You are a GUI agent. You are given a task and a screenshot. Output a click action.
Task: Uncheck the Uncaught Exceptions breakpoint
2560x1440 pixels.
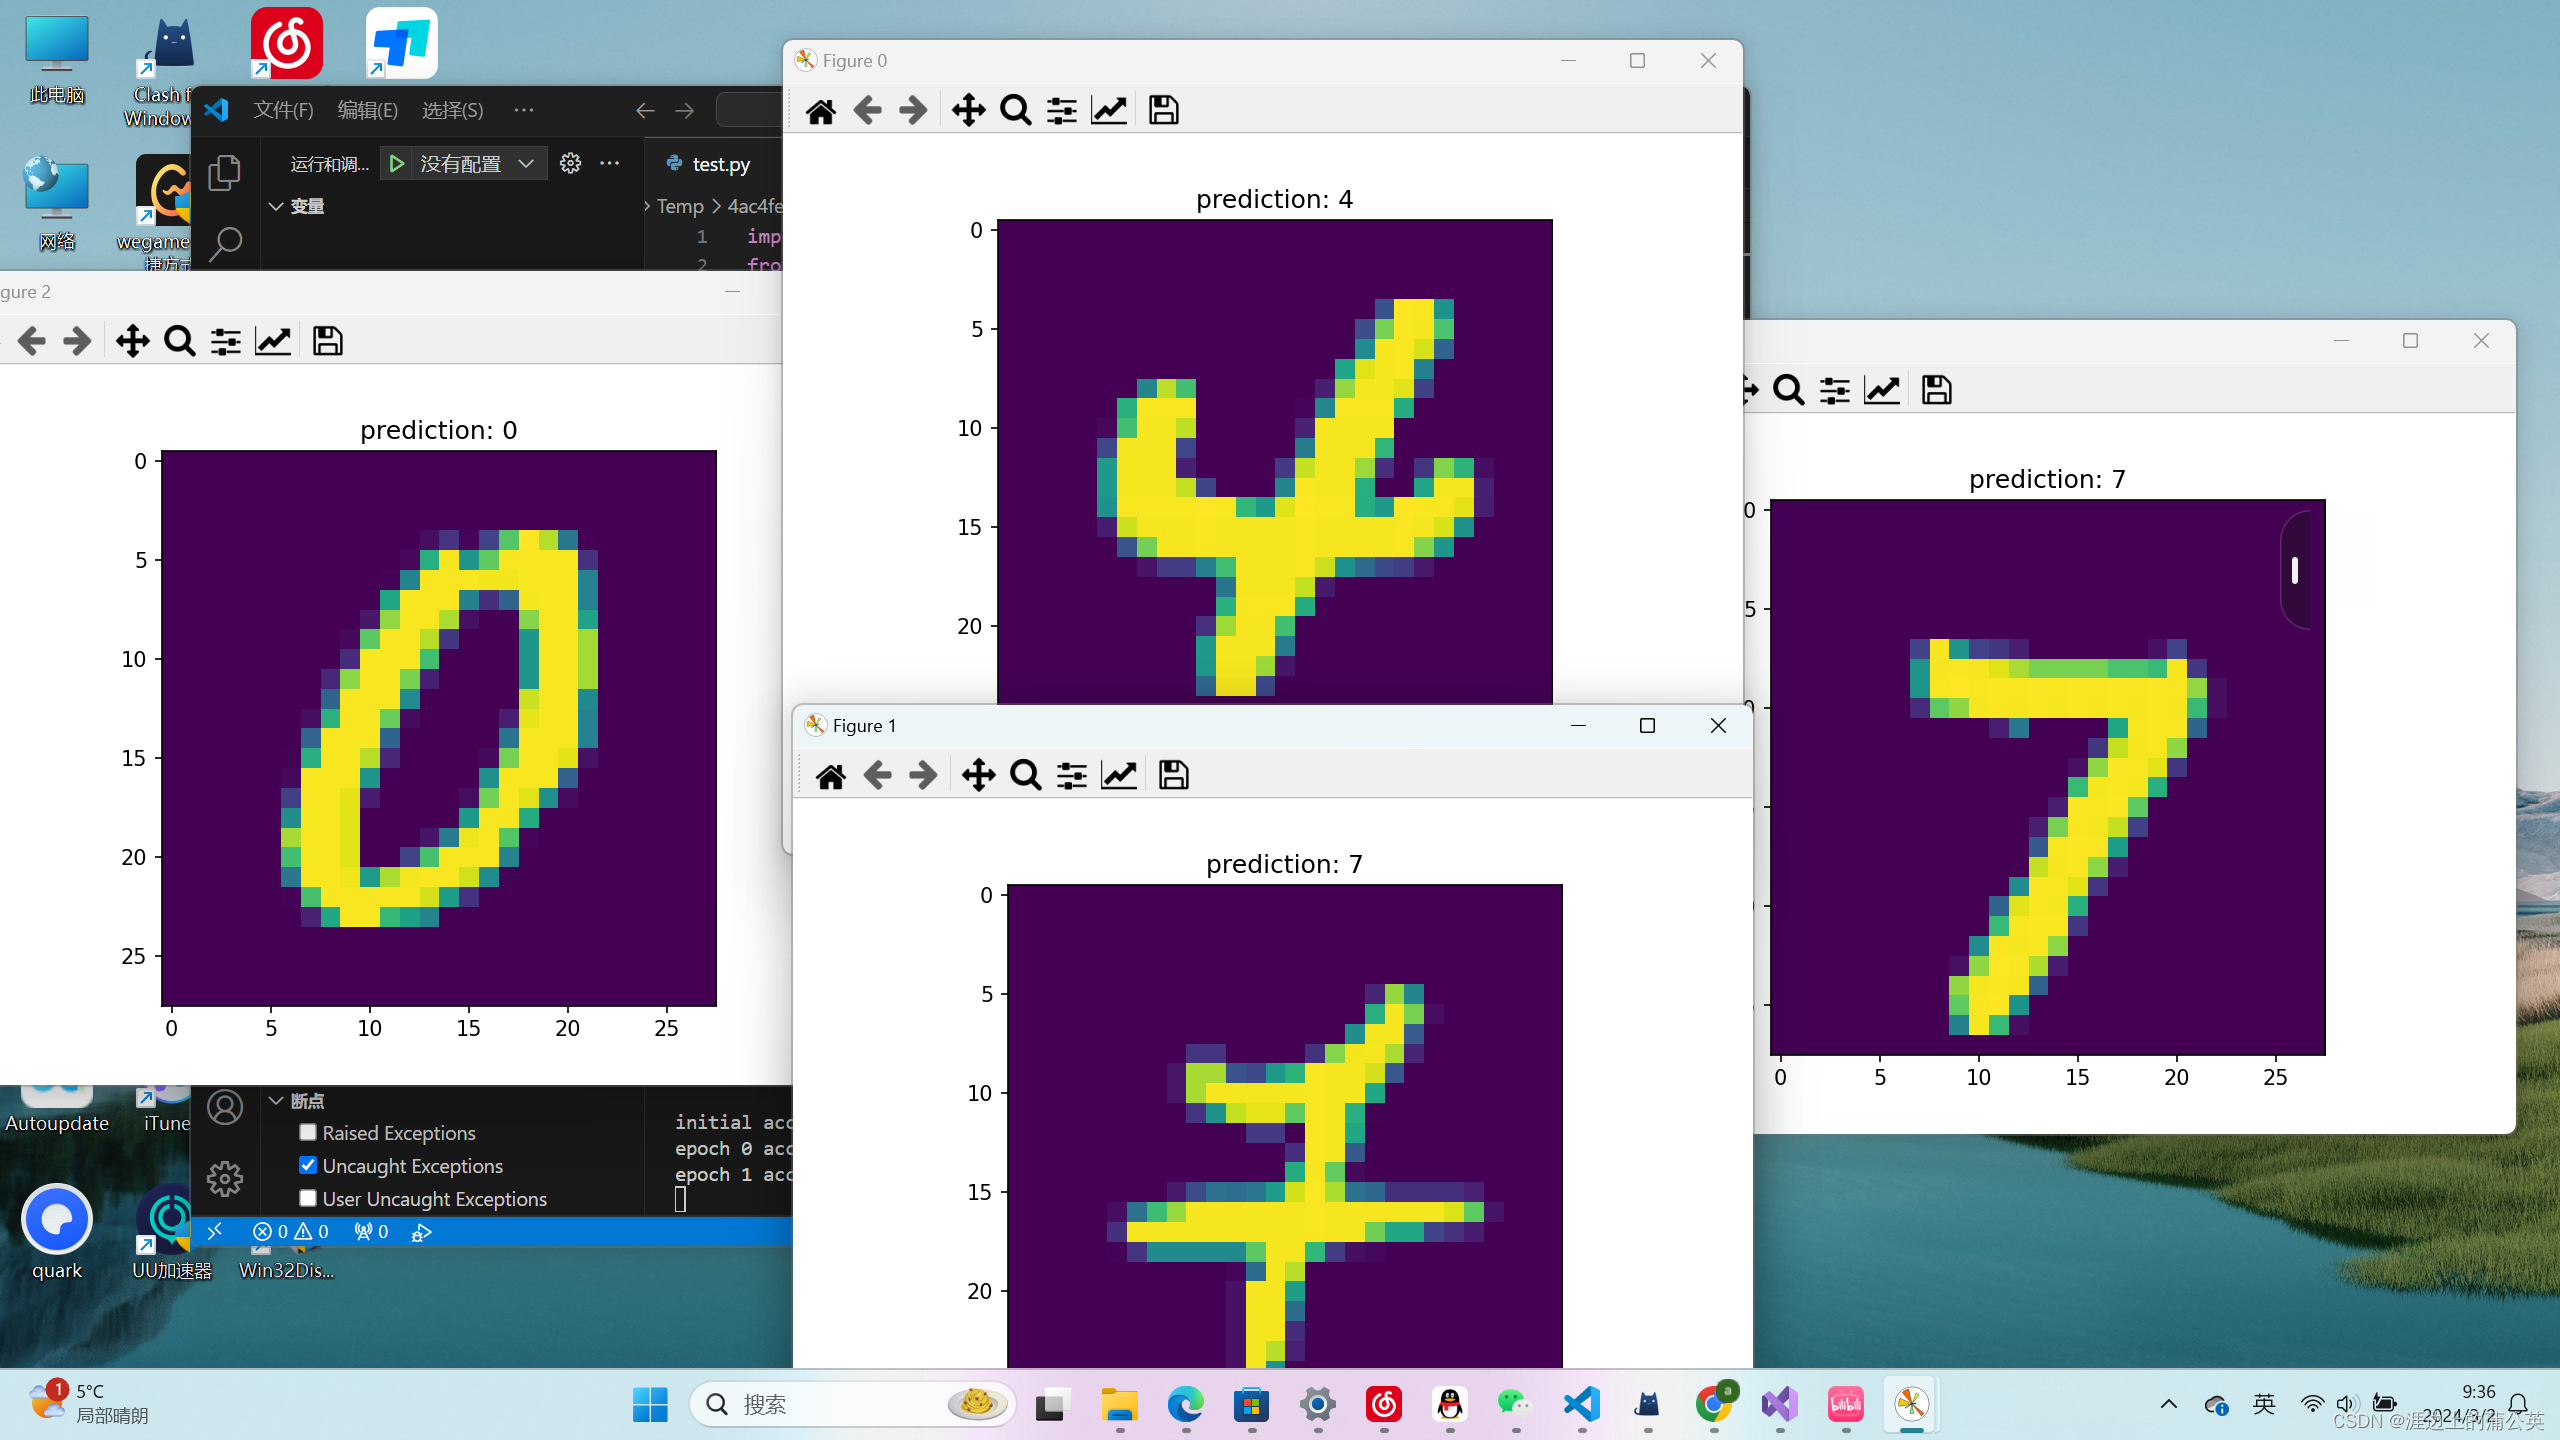point(307,1165)
